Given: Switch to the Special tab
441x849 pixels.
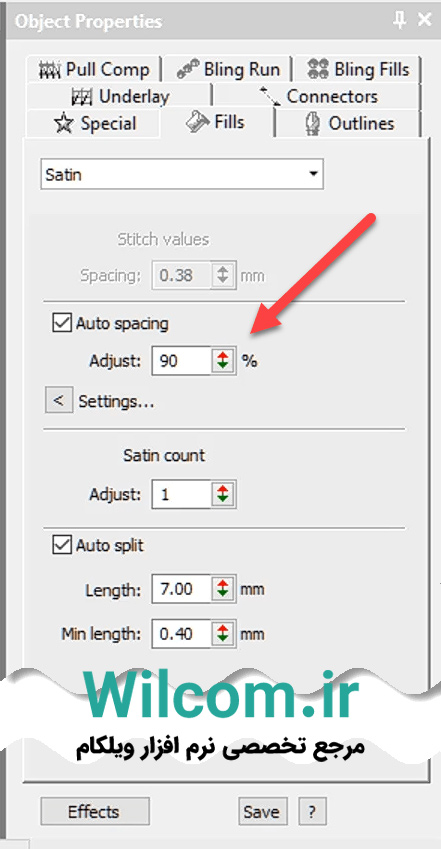Looking at the screenshot, I should click(93, 123).
